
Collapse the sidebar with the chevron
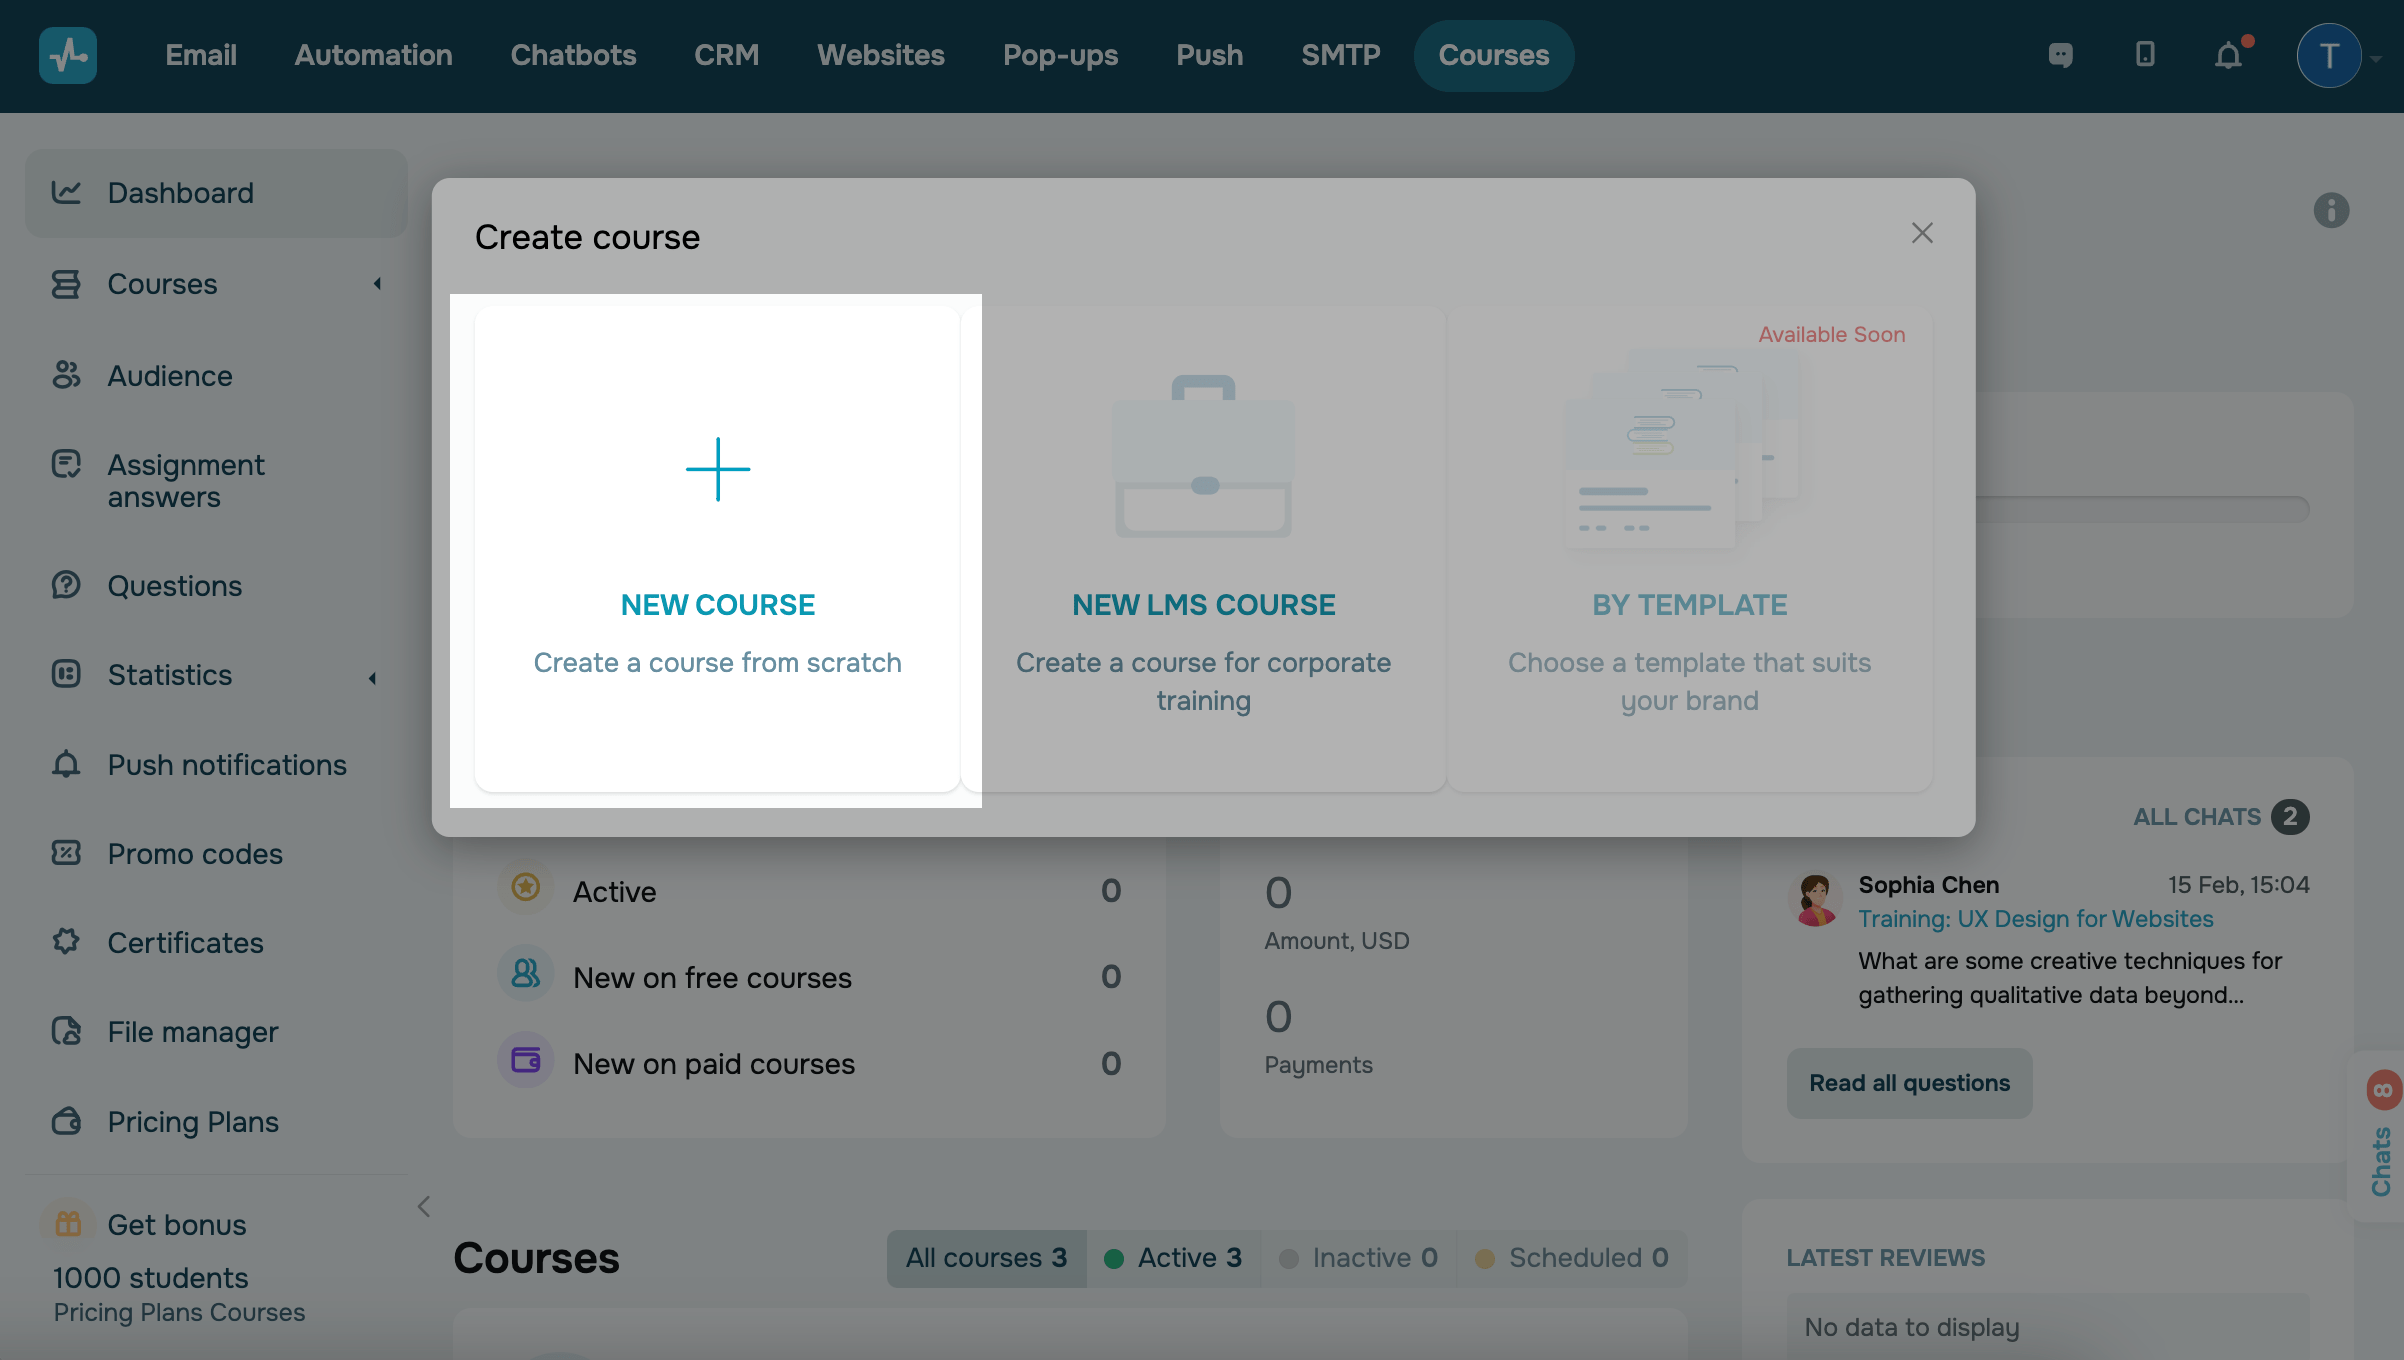pos(424,1206)
